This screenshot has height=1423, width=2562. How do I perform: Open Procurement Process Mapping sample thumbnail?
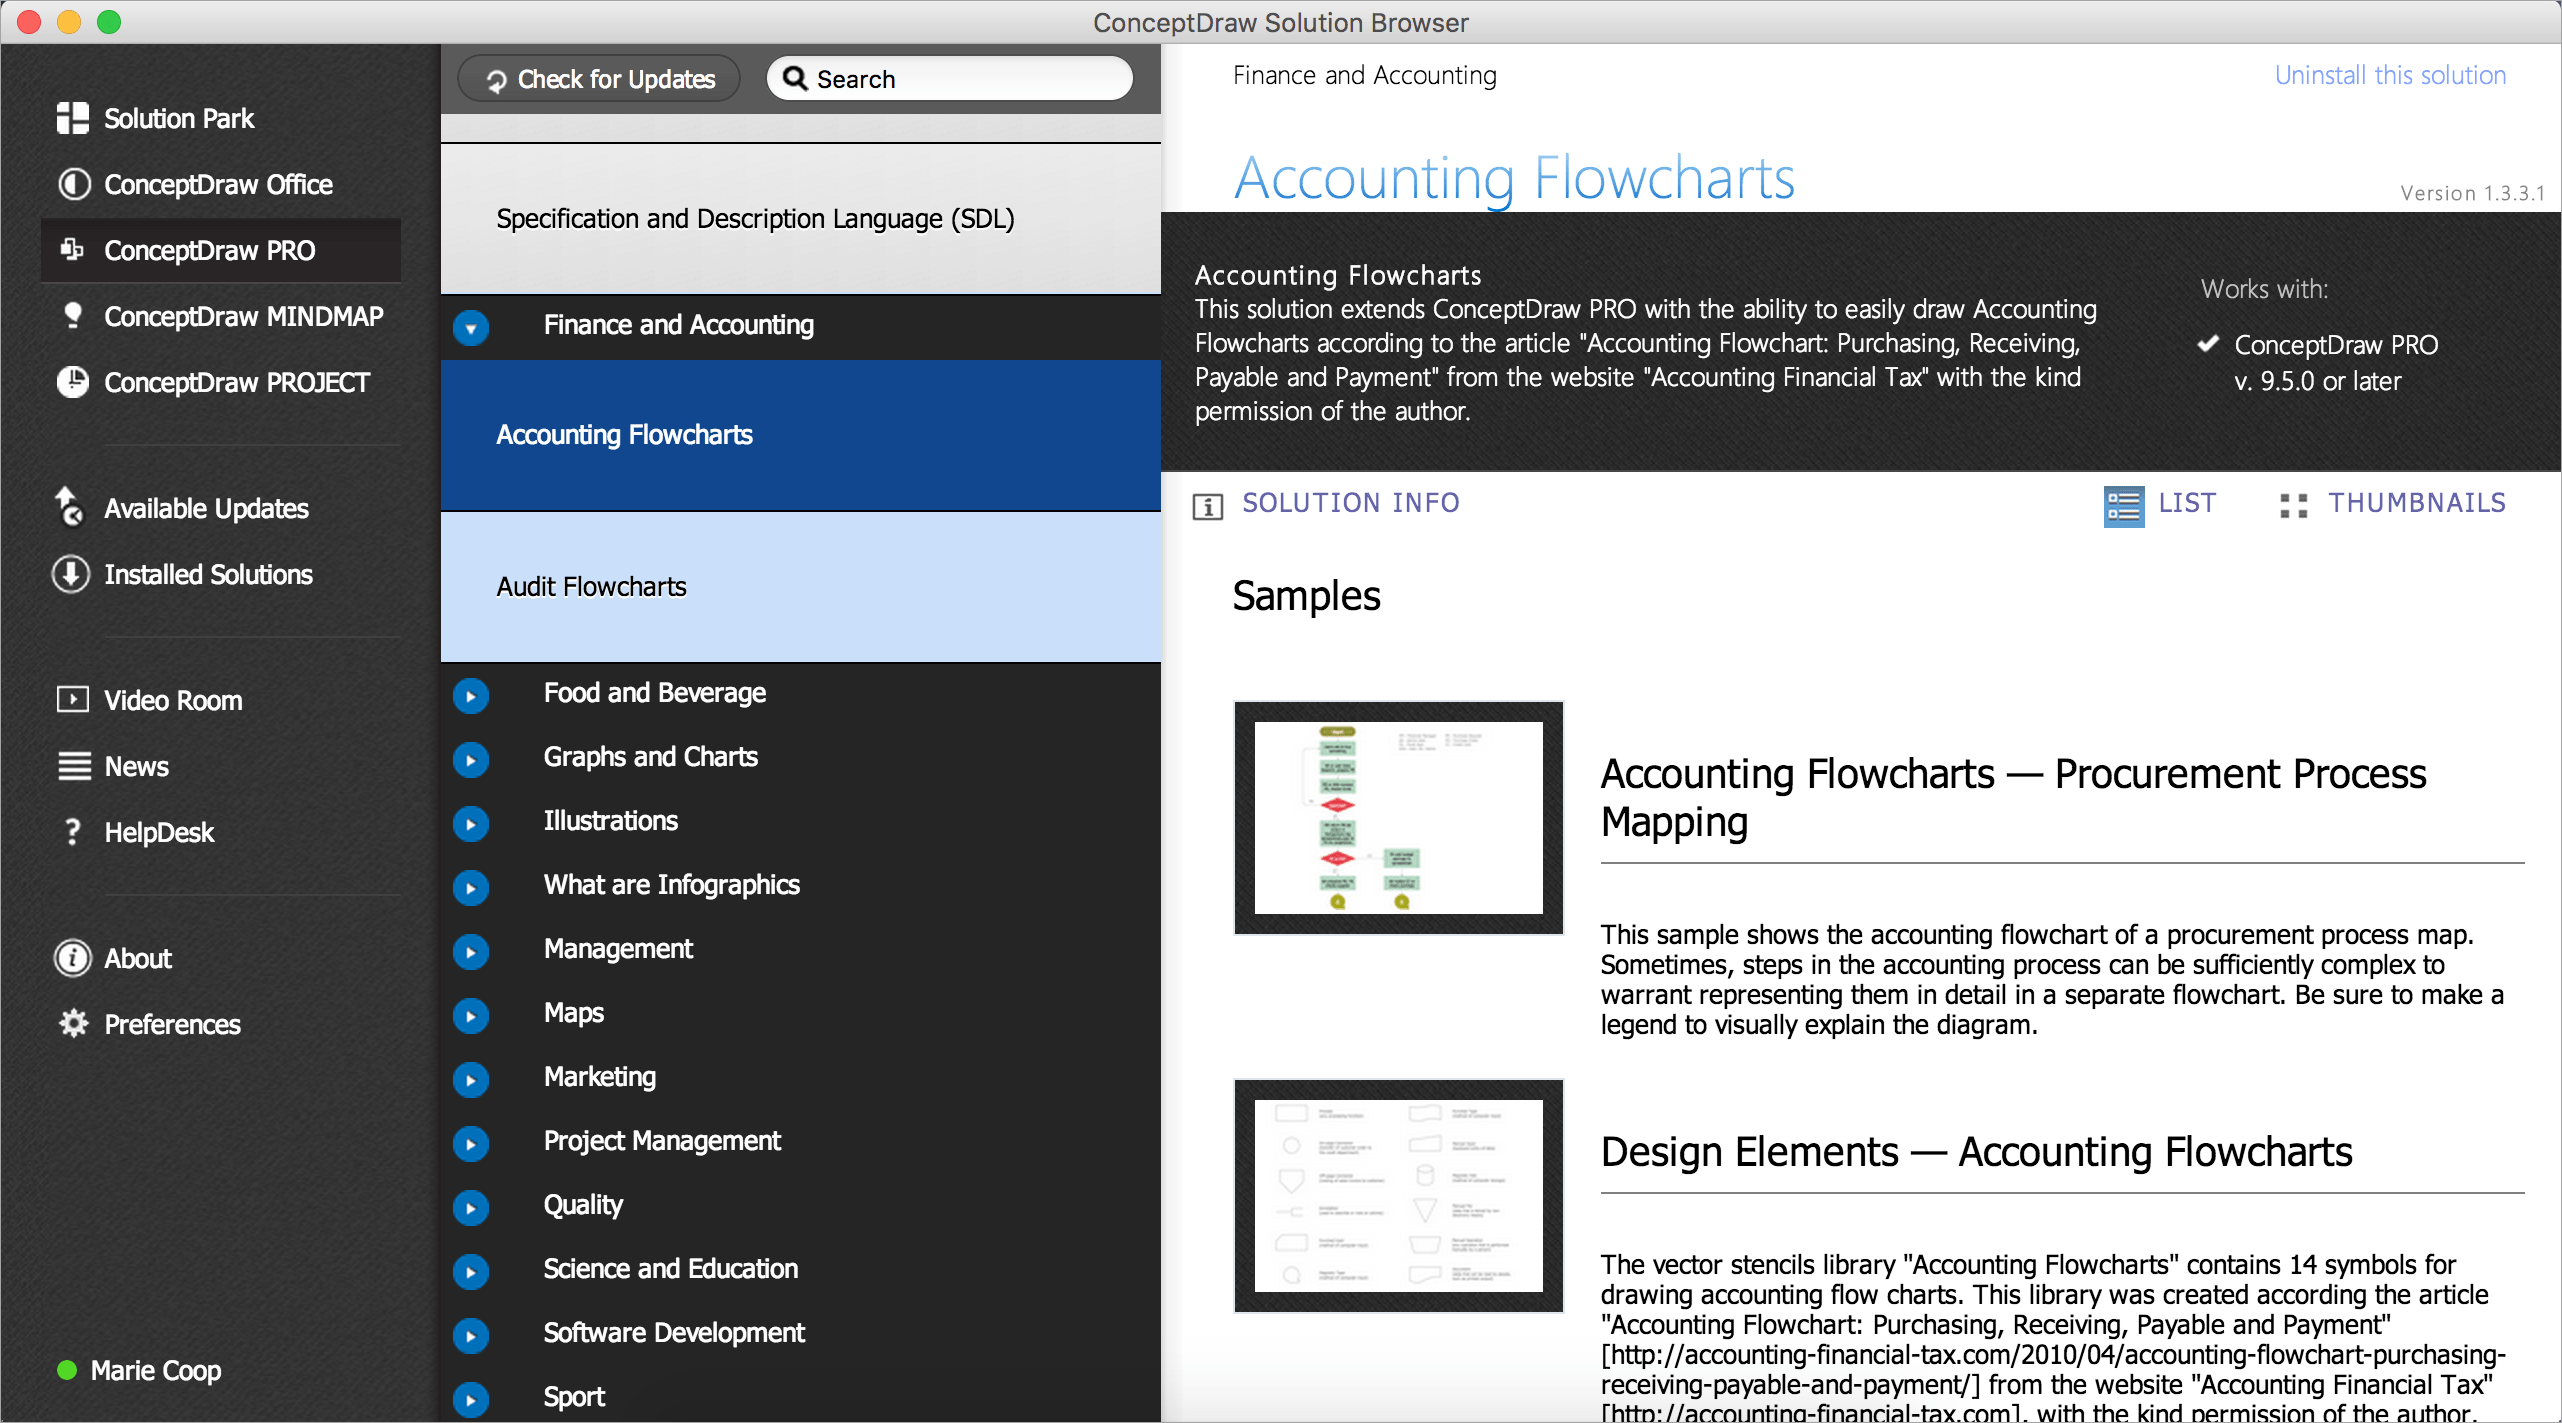(x=1398, y=818)
